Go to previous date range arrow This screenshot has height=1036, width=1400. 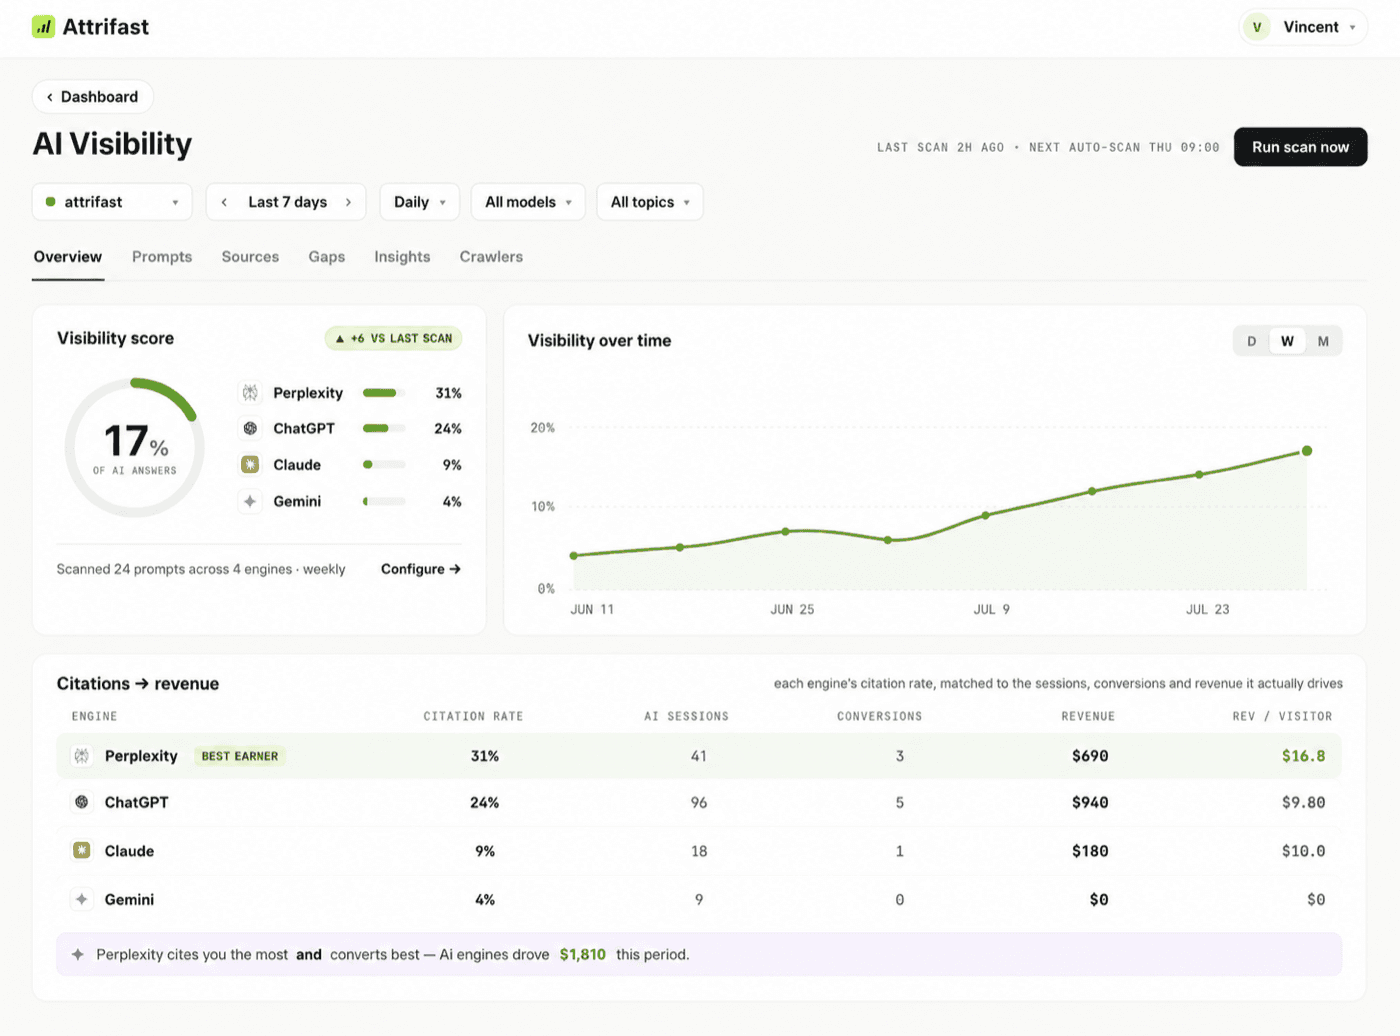[224, 202]
